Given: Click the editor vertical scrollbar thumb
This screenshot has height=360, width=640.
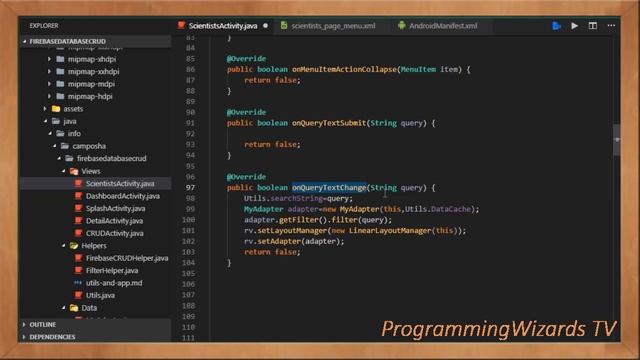Looking at the screenshot, I should [616, 140].
